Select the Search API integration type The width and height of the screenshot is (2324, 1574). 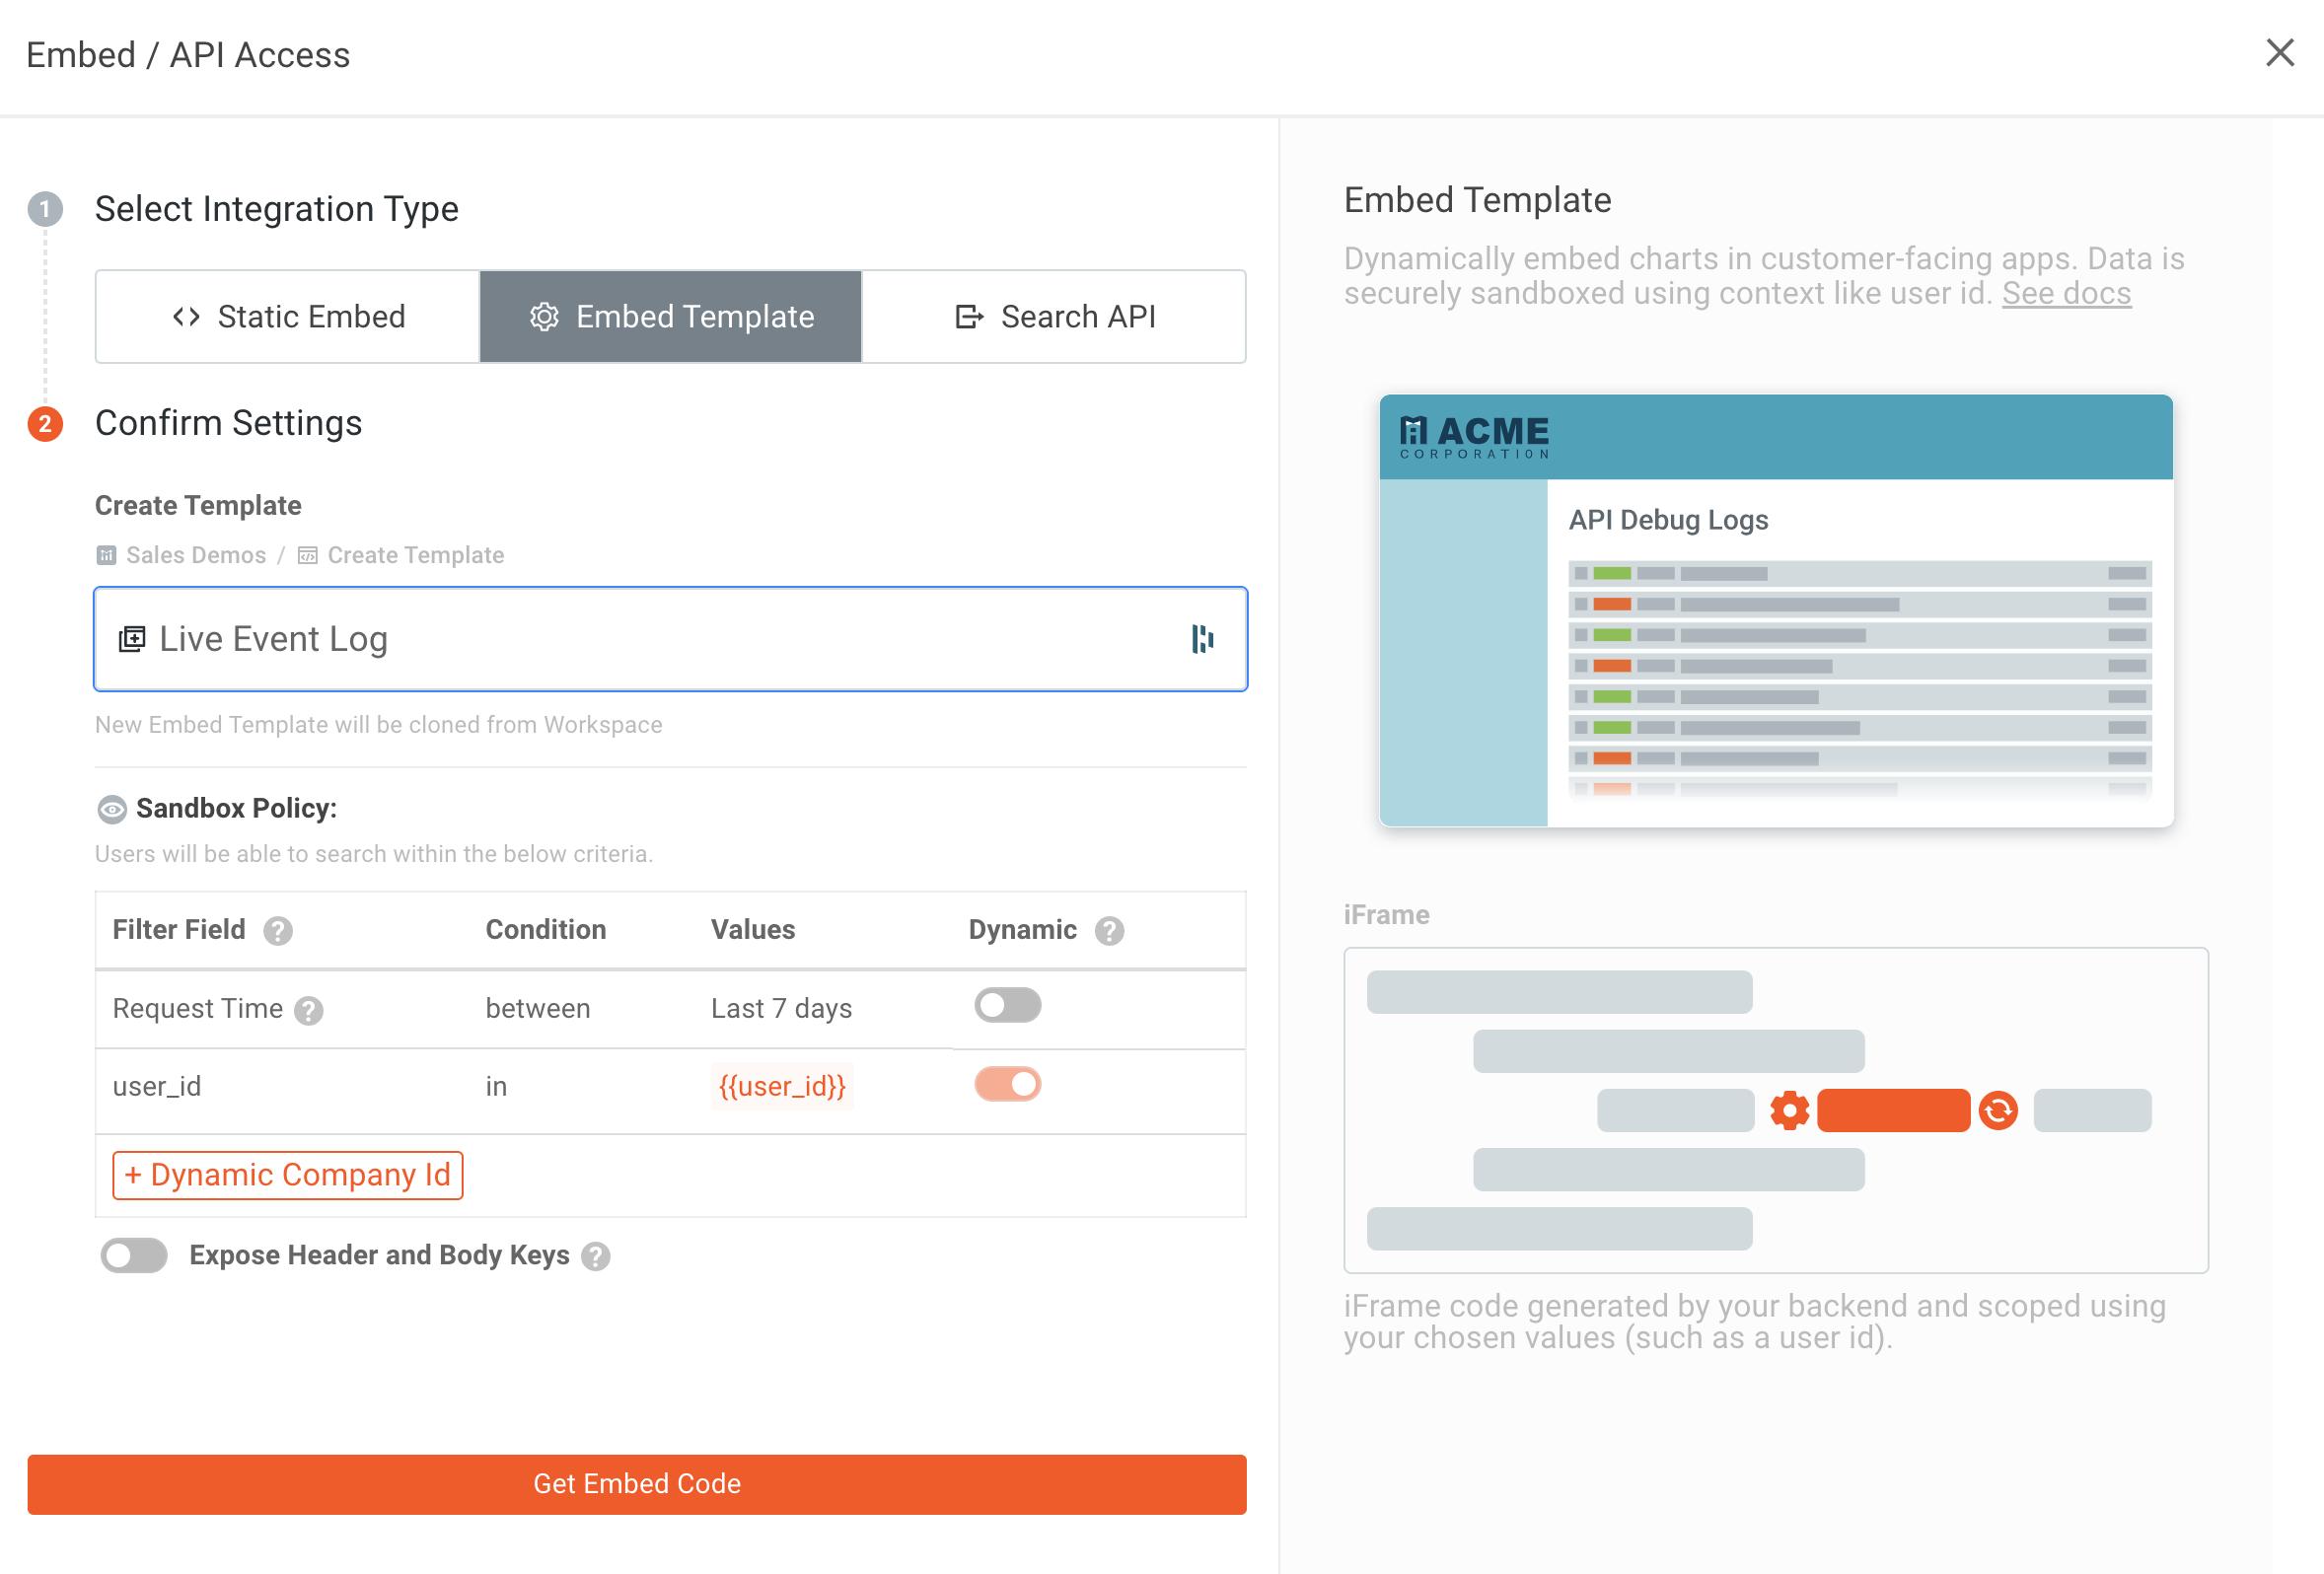point(1054,316)
